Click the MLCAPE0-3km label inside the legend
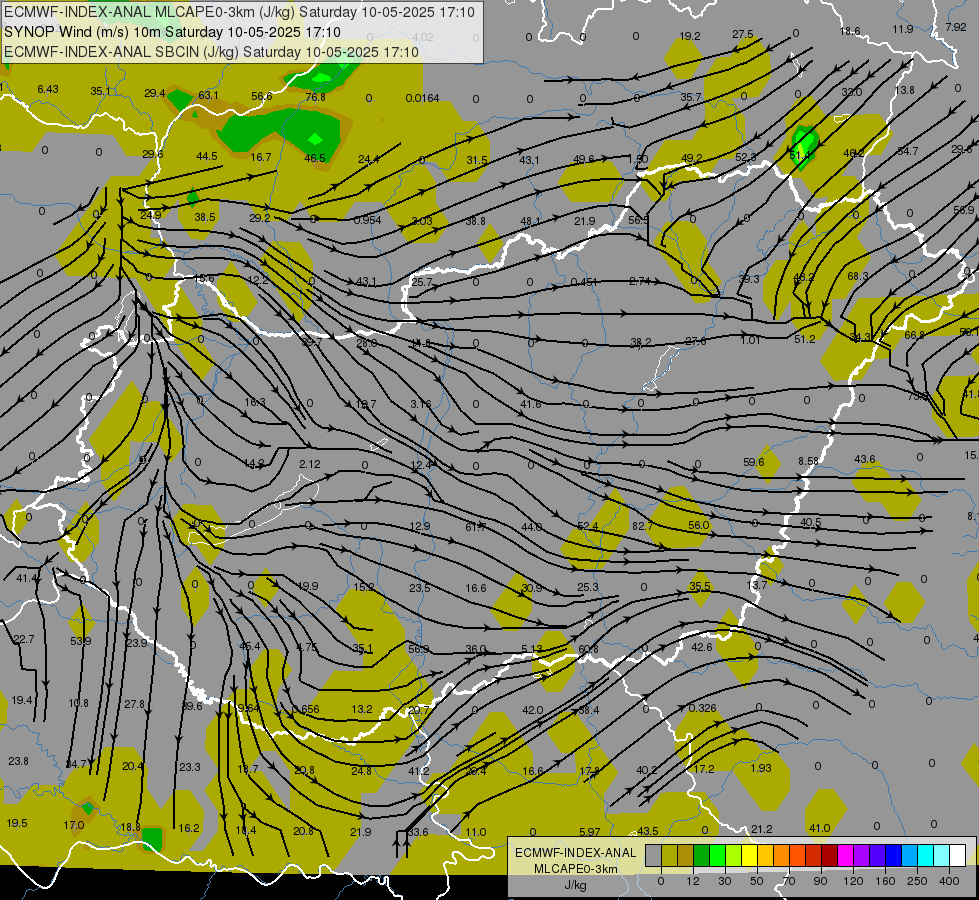The height and width of the screenshot is (900, 979). point(576,869)
